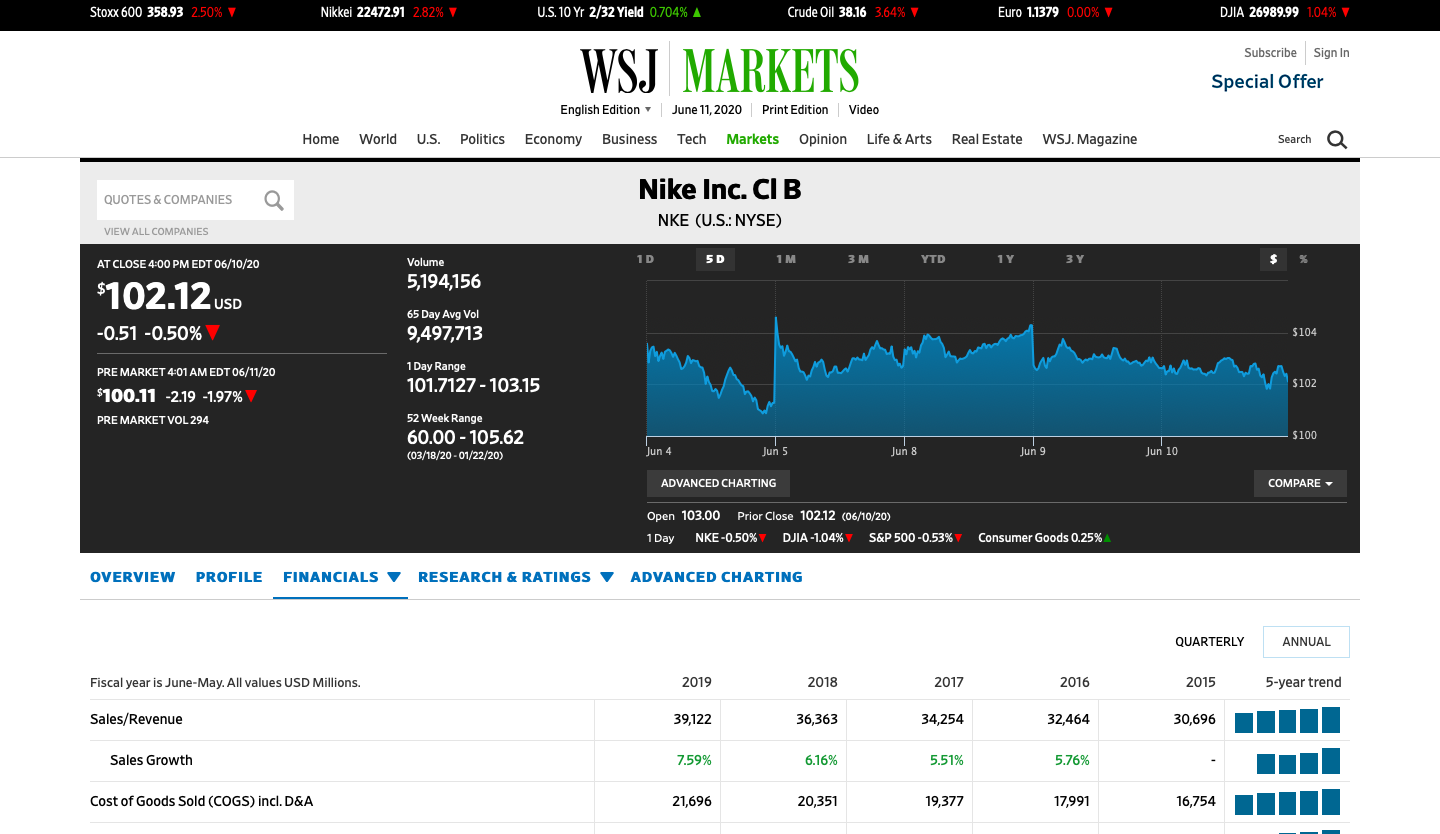Go to the Home nav item
Viewport: 1440px width, 834px height.
pos(321,139)
